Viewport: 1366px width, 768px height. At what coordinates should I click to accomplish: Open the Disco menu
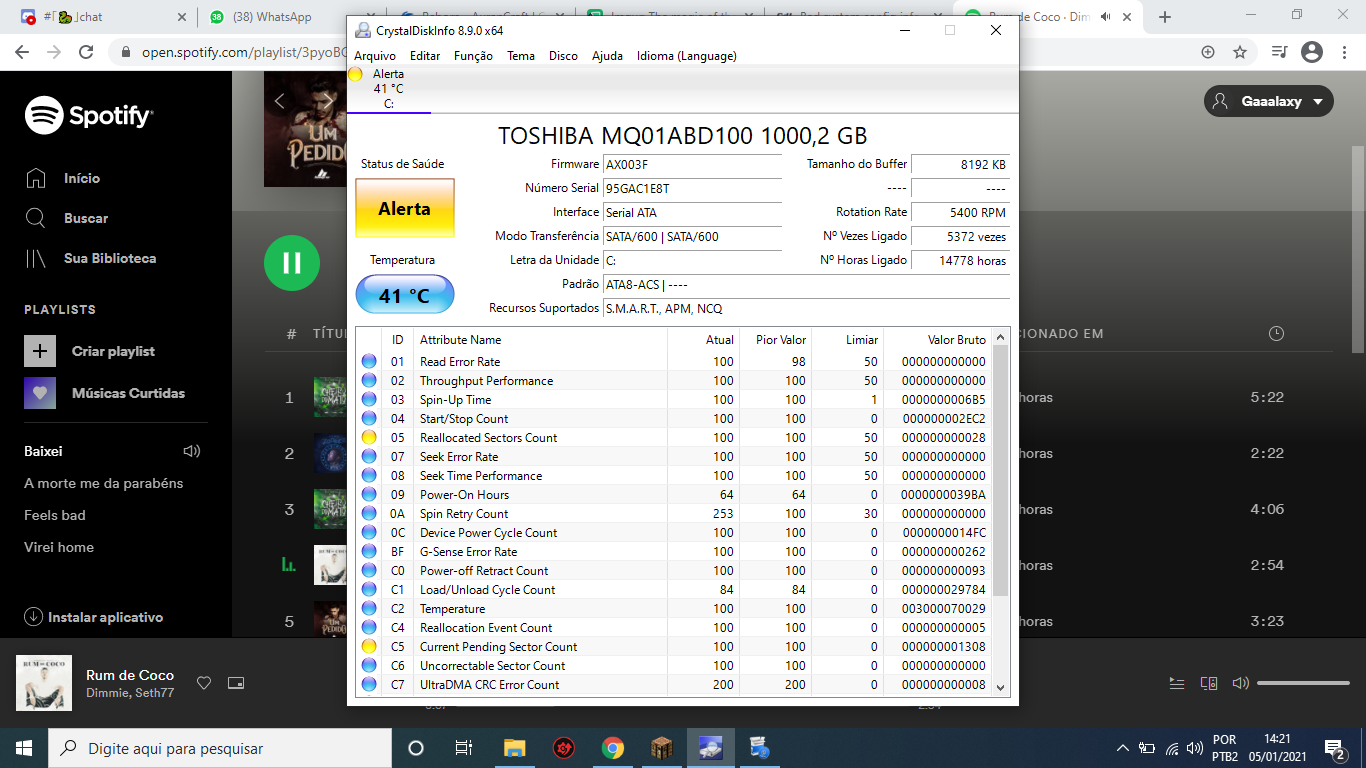[x=563, y=56]
